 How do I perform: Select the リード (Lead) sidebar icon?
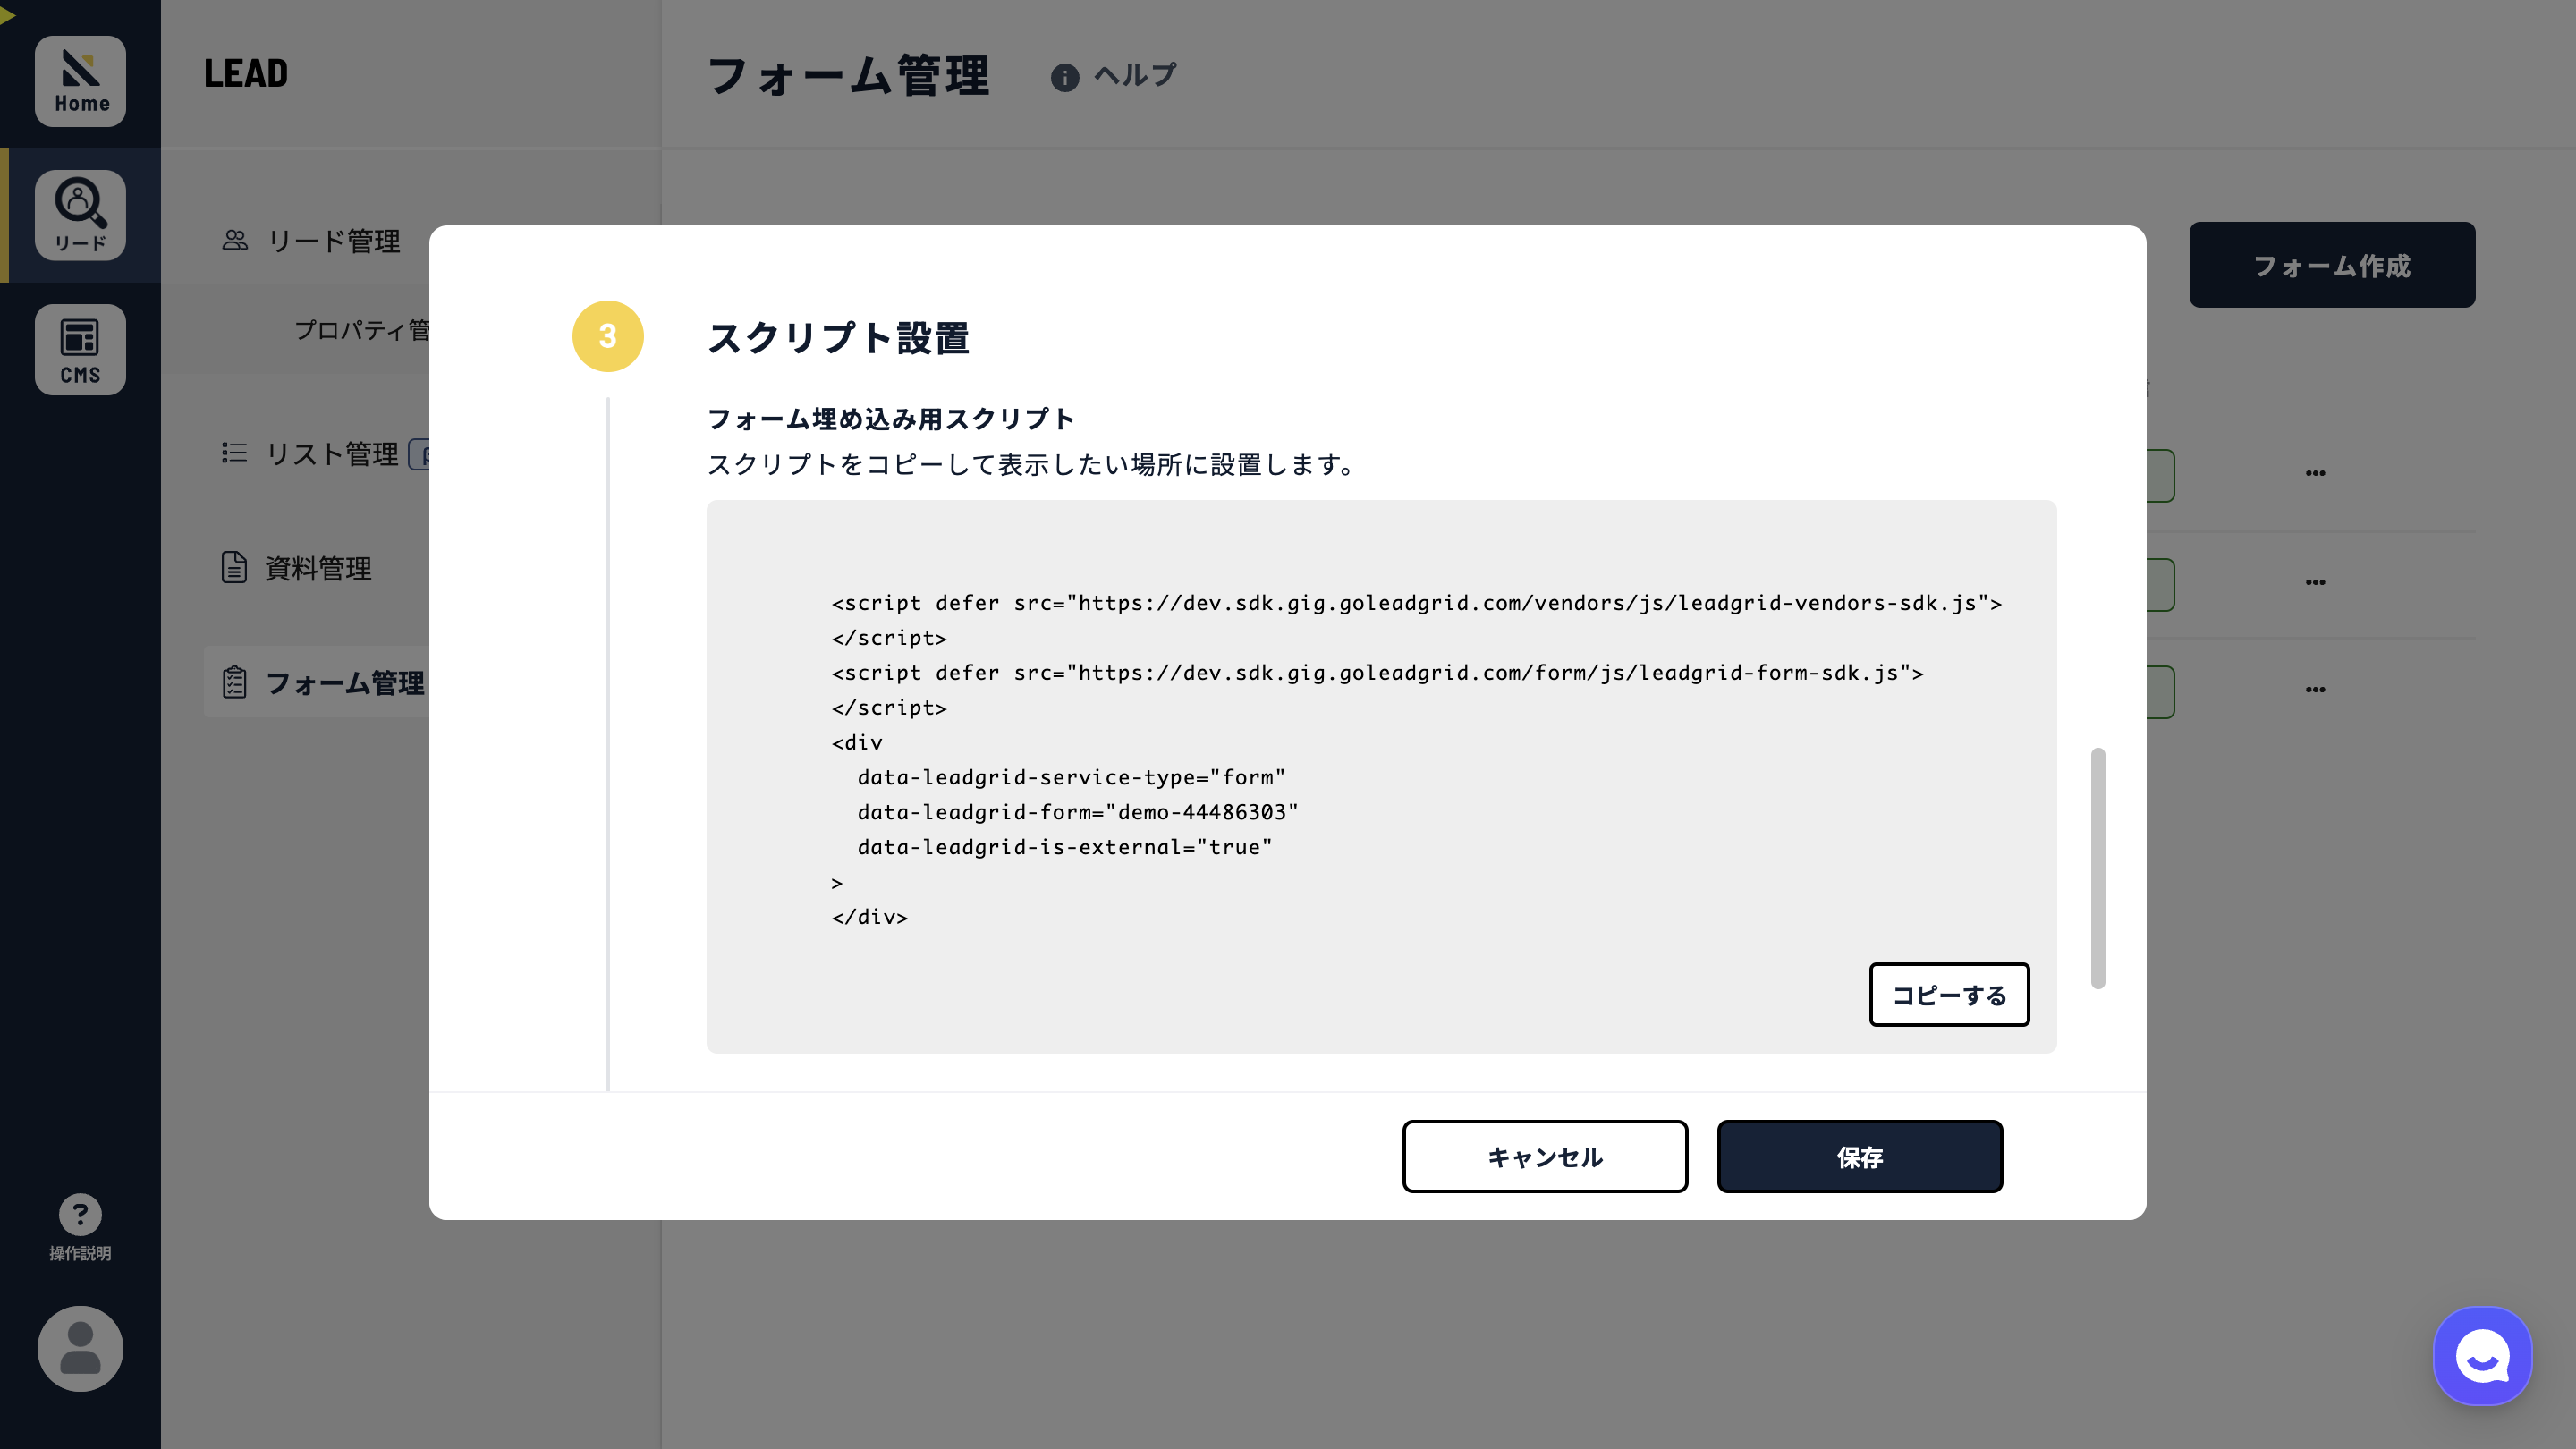80,215
